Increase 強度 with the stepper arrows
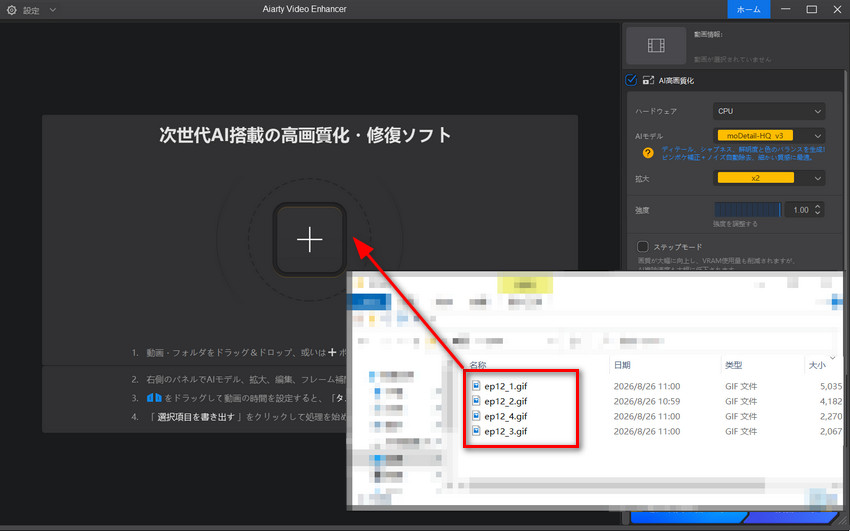This screenshot has width=850, height=531. coord(817,206)
